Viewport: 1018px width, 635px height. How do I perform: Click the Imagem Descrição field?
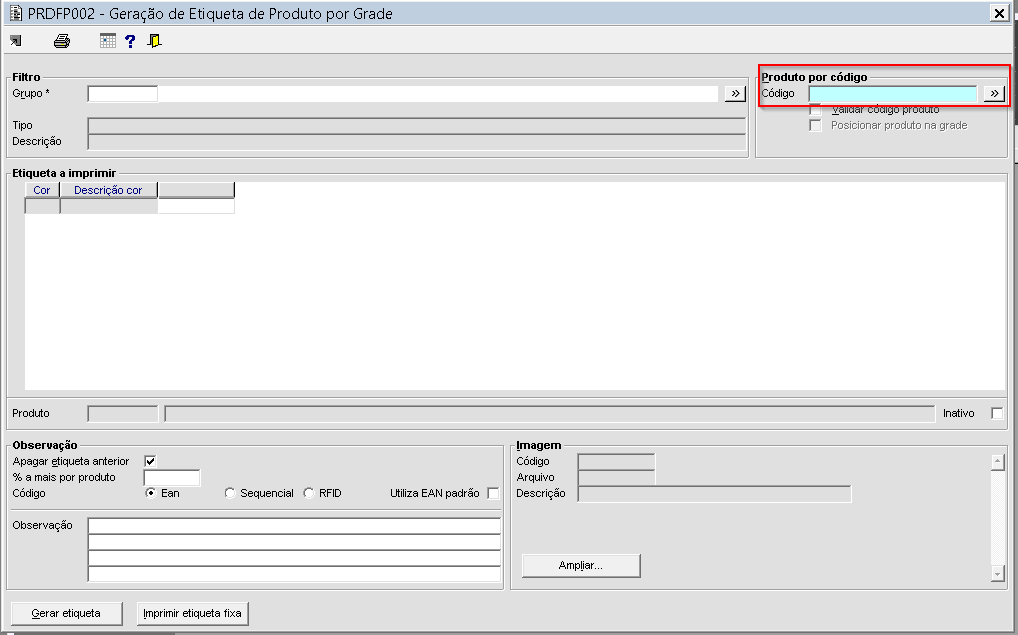714,493
